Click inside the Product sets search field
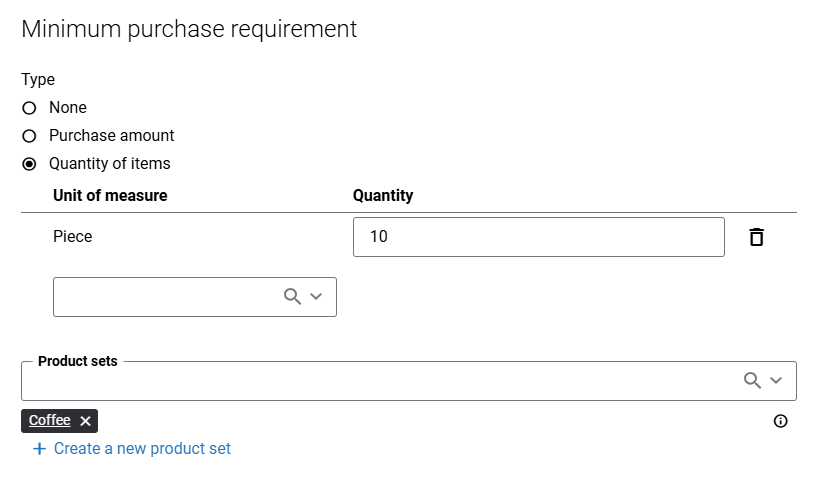This screenshot has height=478, width=821. coord(409,381)
